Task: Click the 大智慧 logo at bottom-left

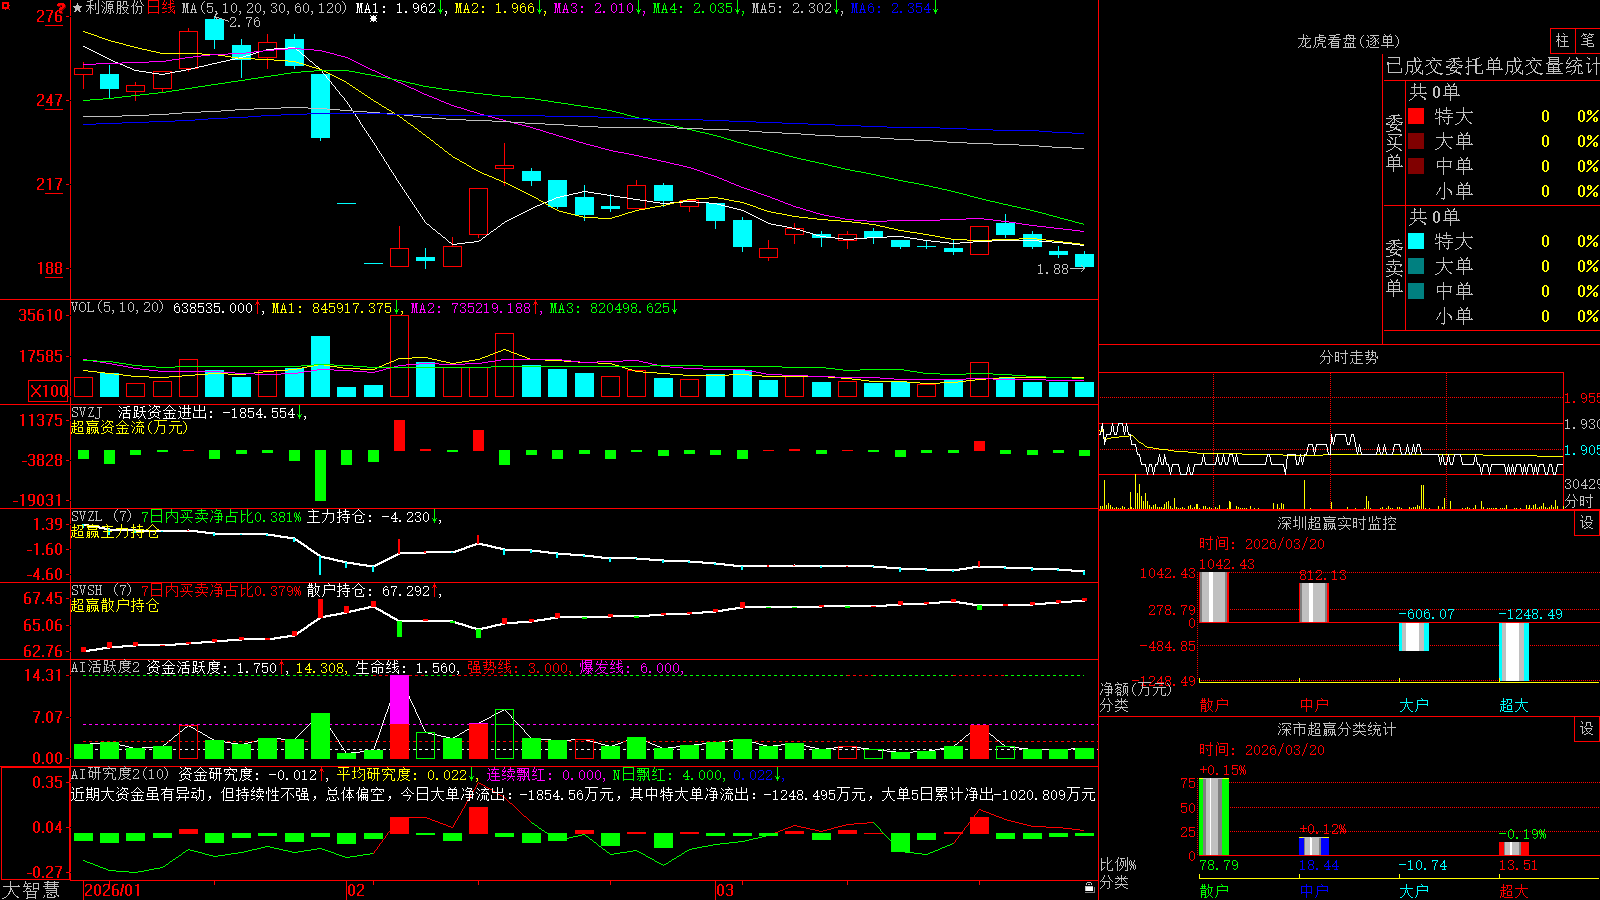Action: pos(31,890)
